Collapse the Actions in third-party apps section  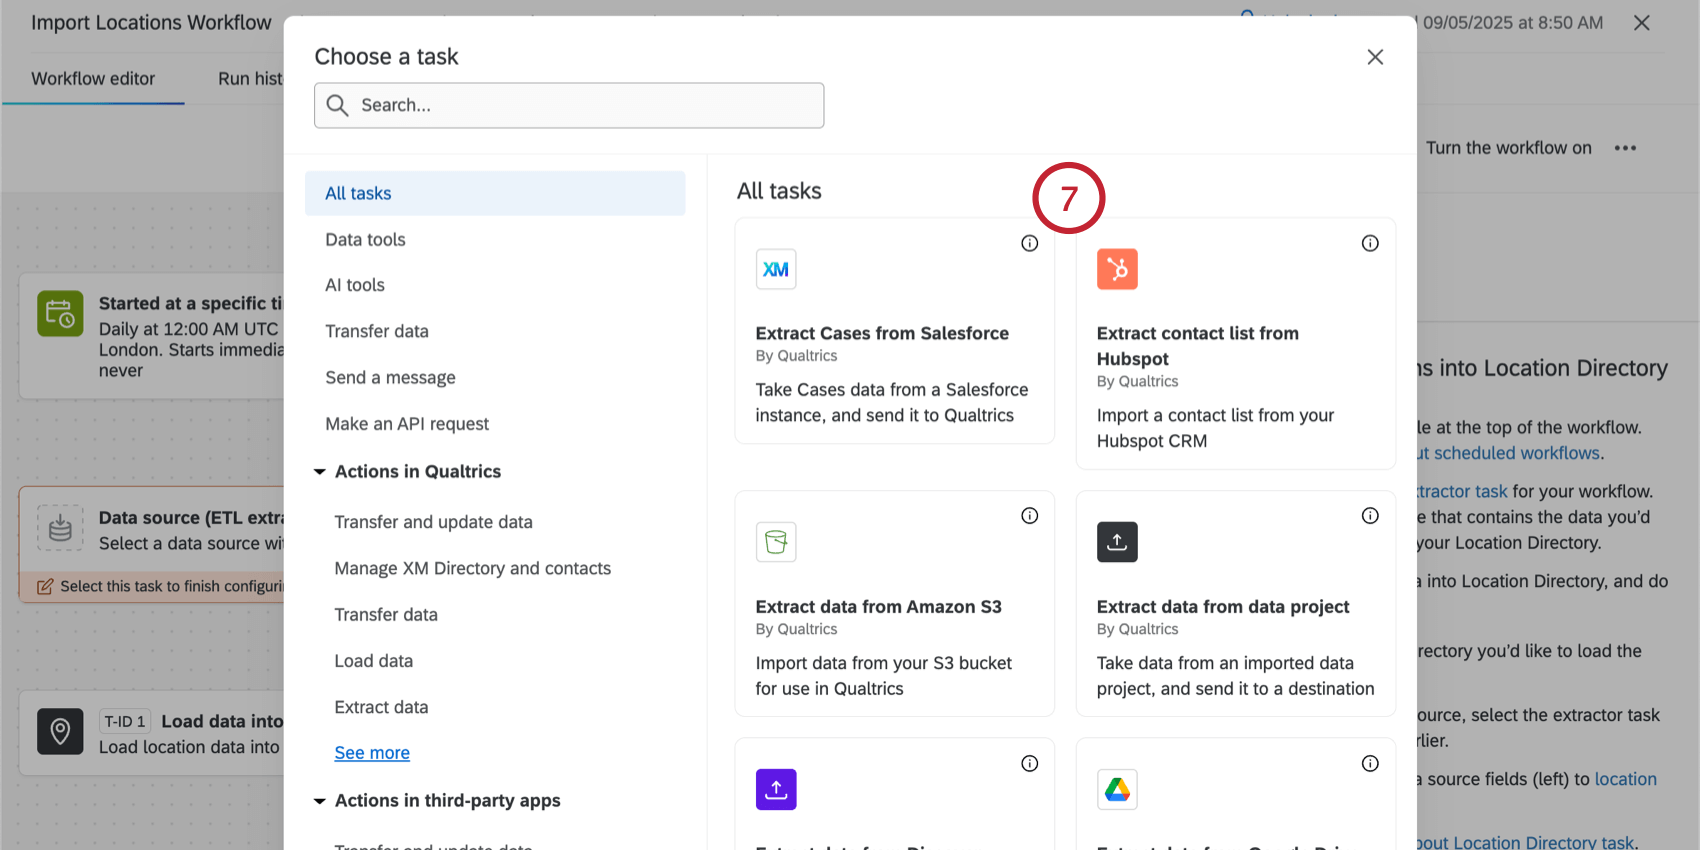pyautogui.click(x=320, y=801)
